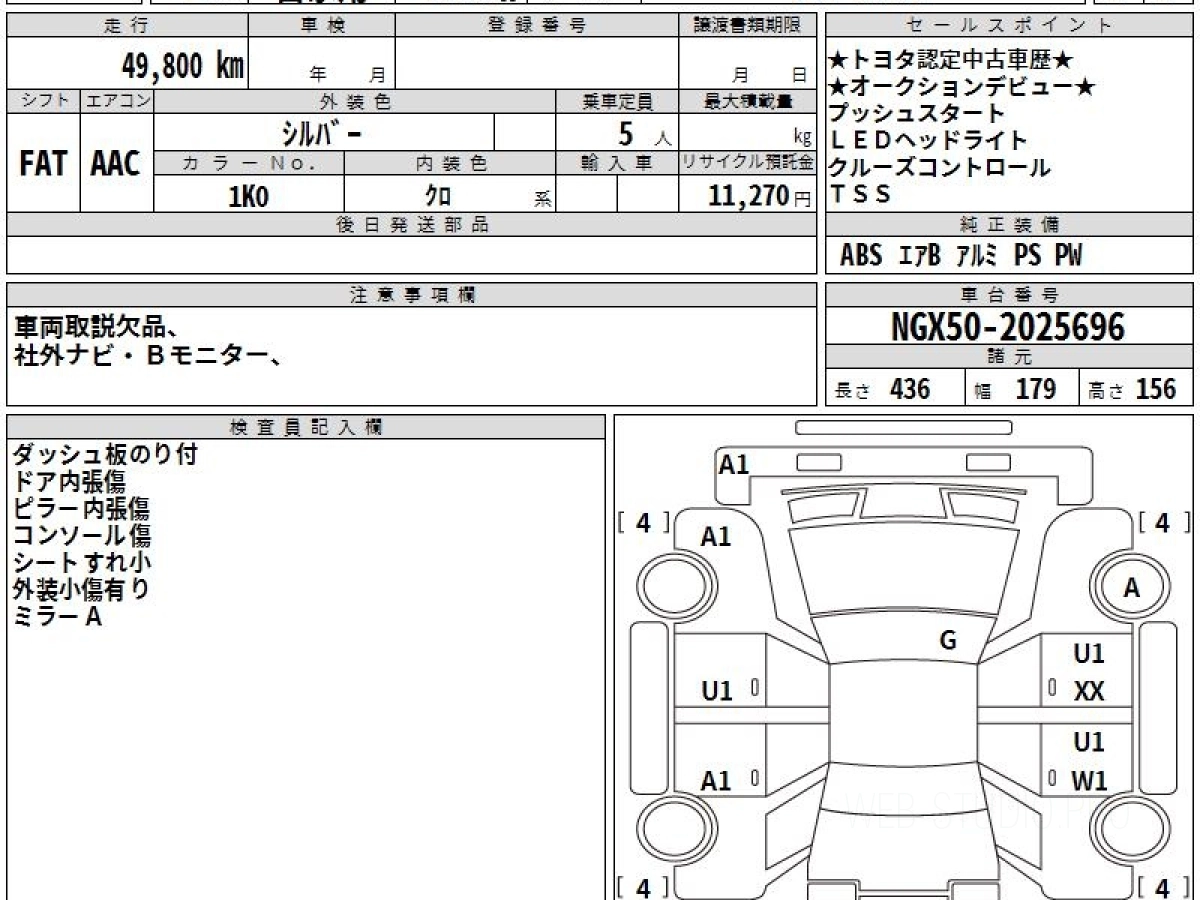Select the 純正装備 heading

tap(1010, 225)
